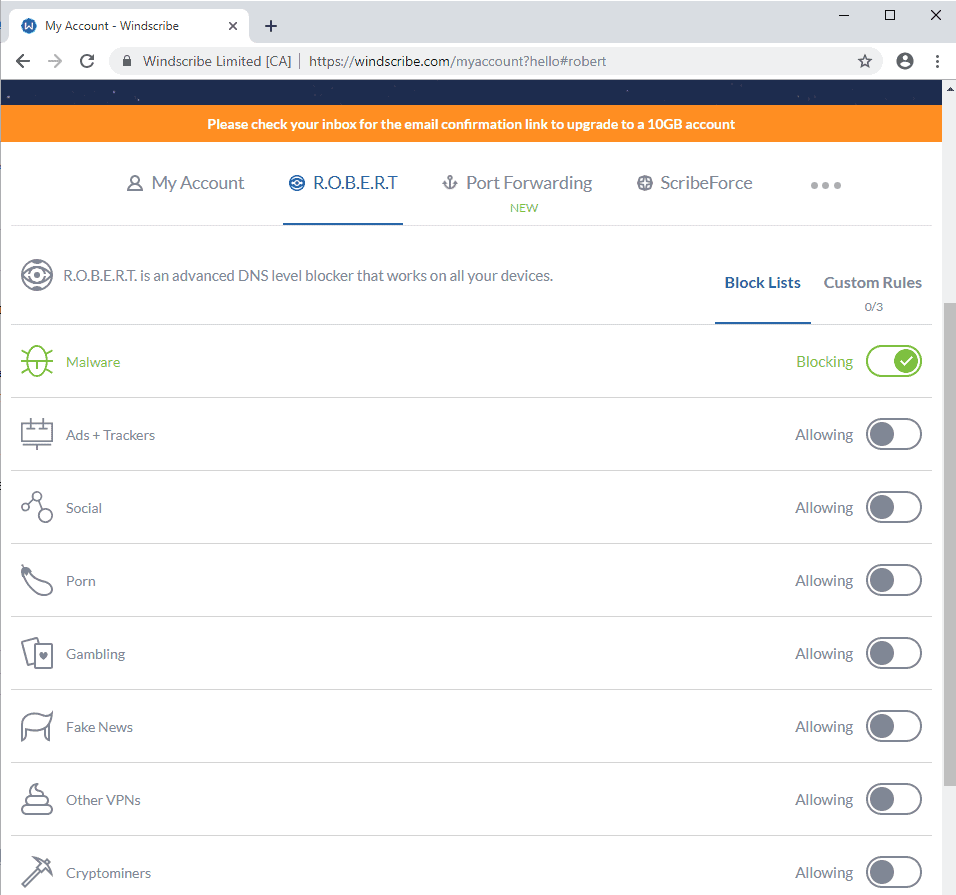Click the Fake News hair icon
The width and height of the screenshot is (956, 895).
[37, 727]
